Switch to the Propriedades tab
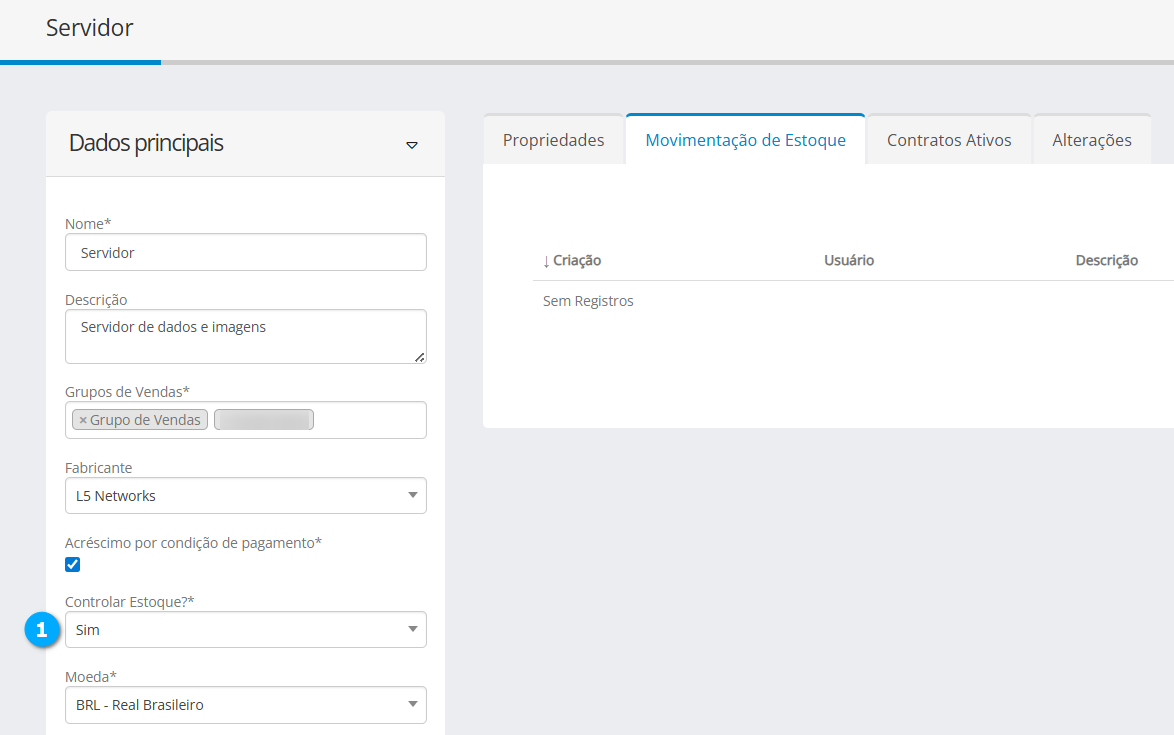 553,140
